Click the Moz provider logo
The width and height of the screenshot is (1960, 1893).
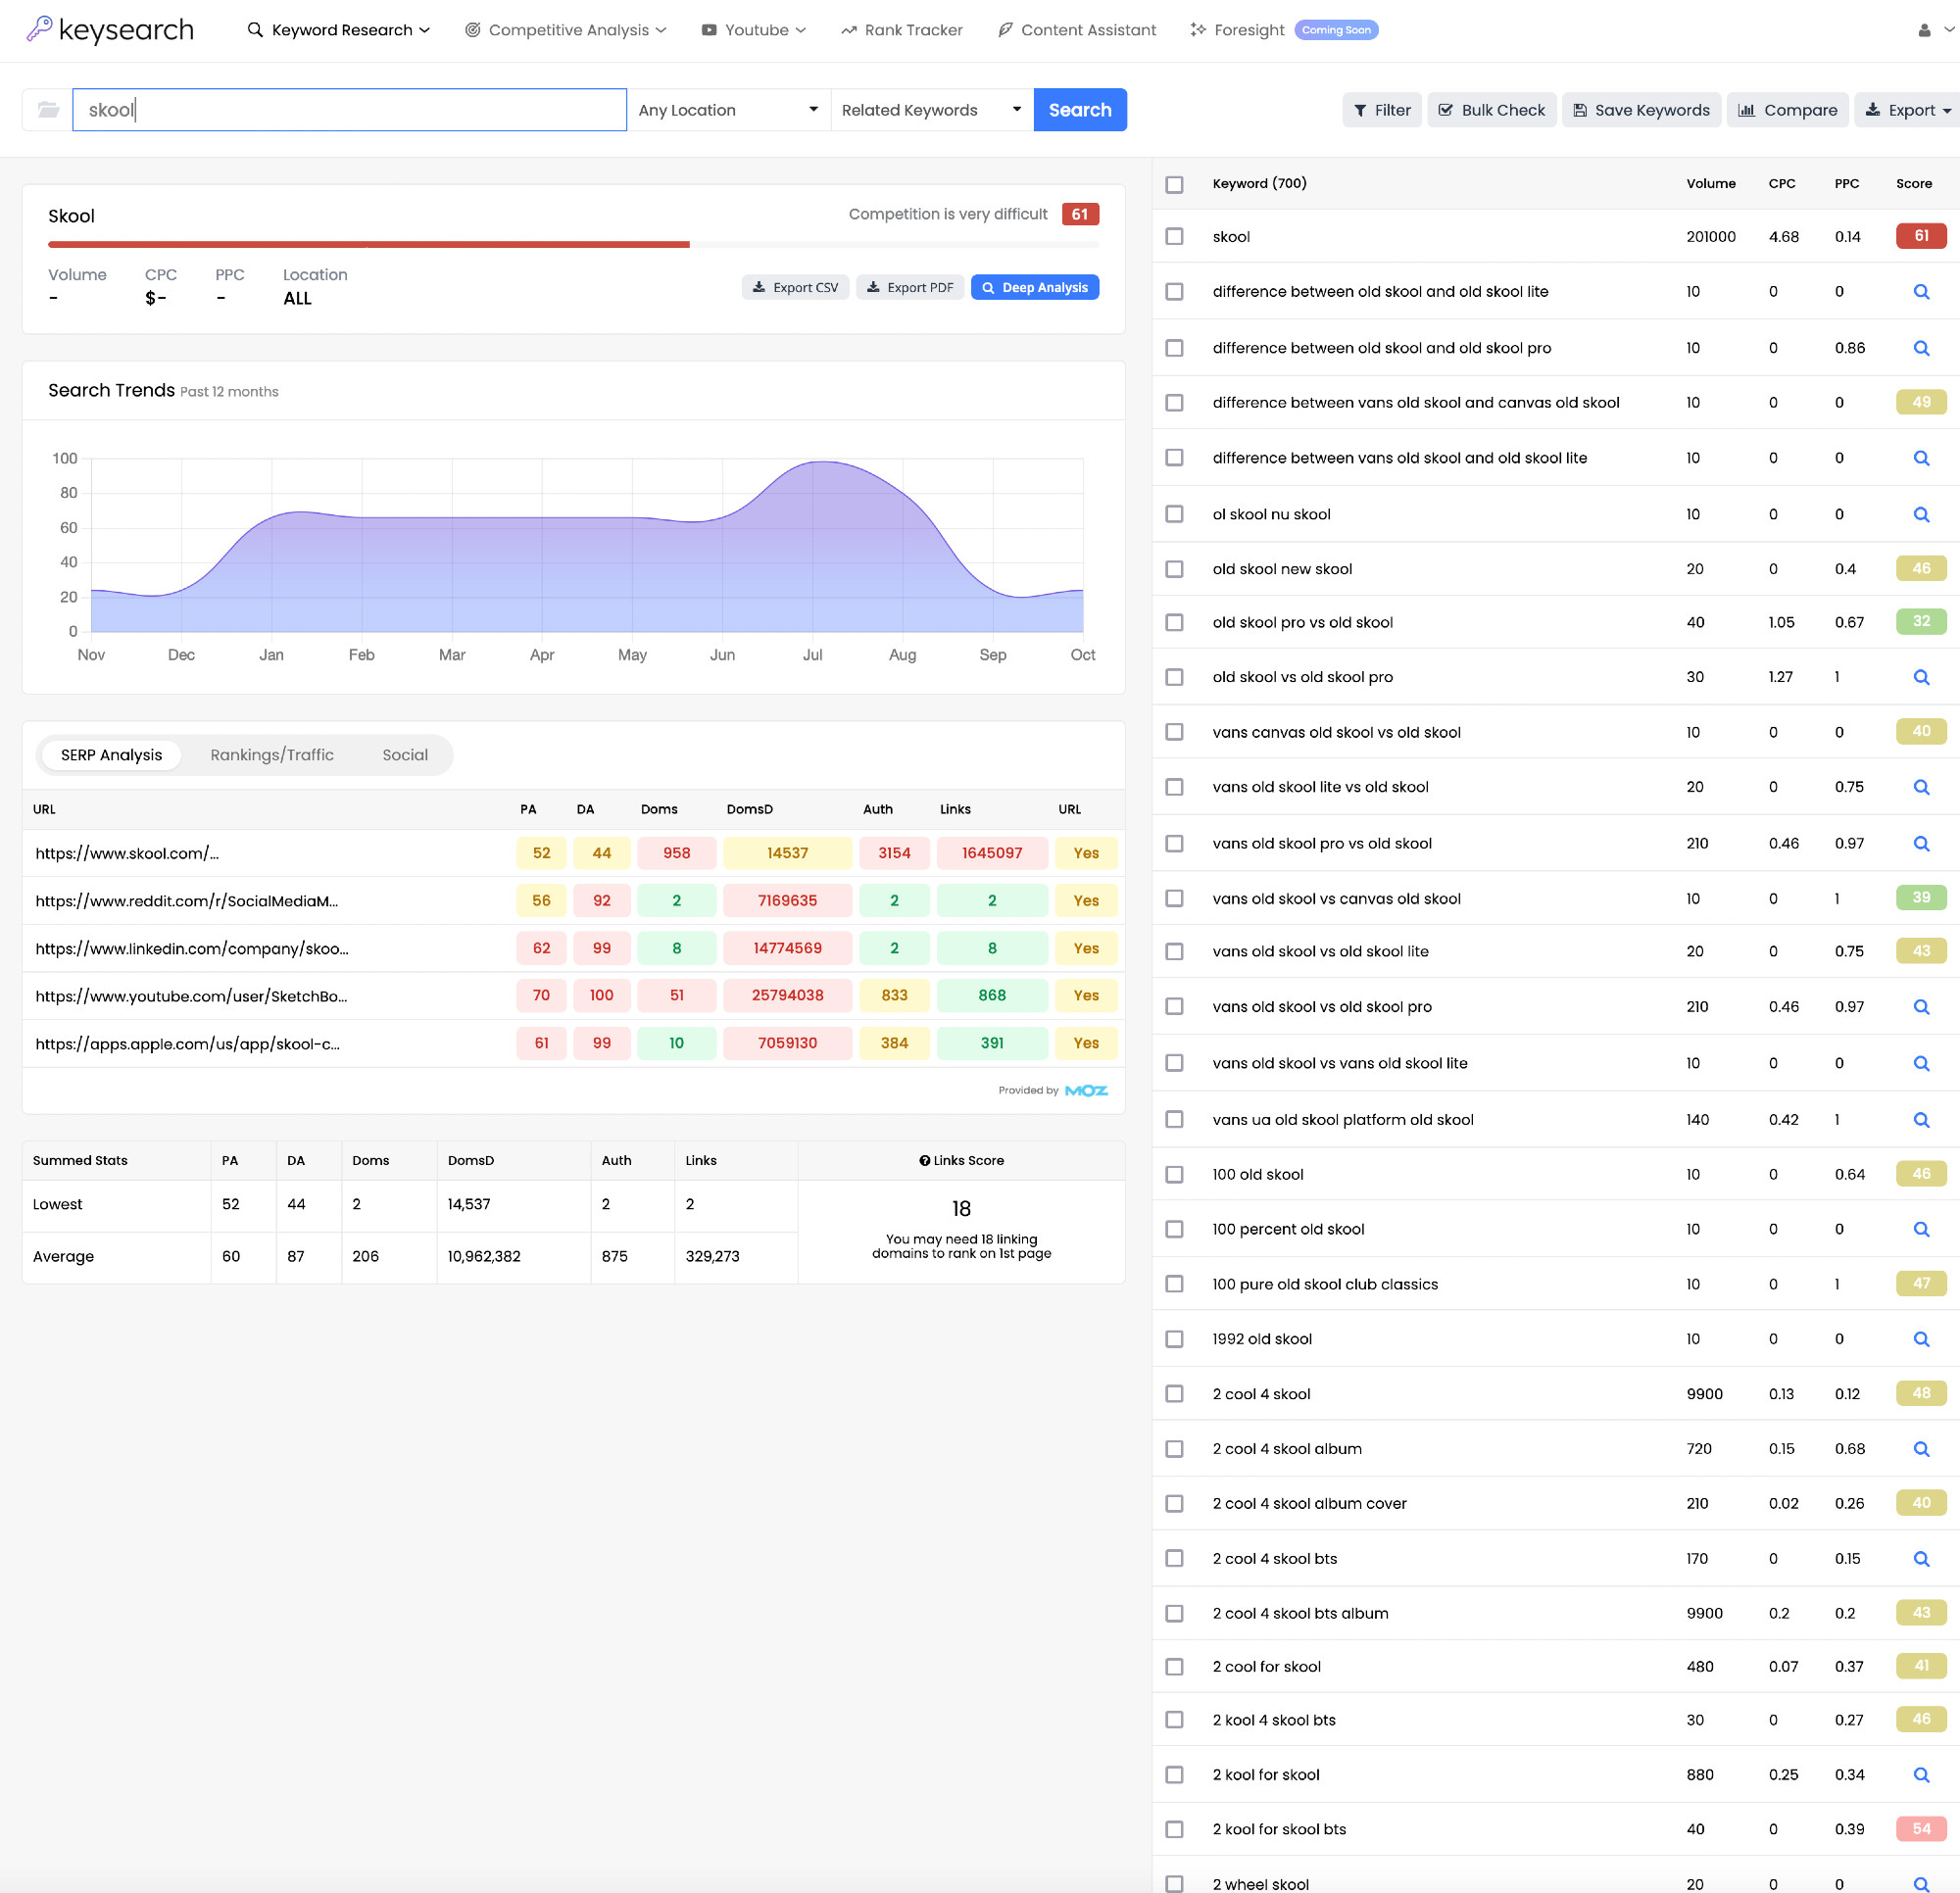pos(1086,1091)
